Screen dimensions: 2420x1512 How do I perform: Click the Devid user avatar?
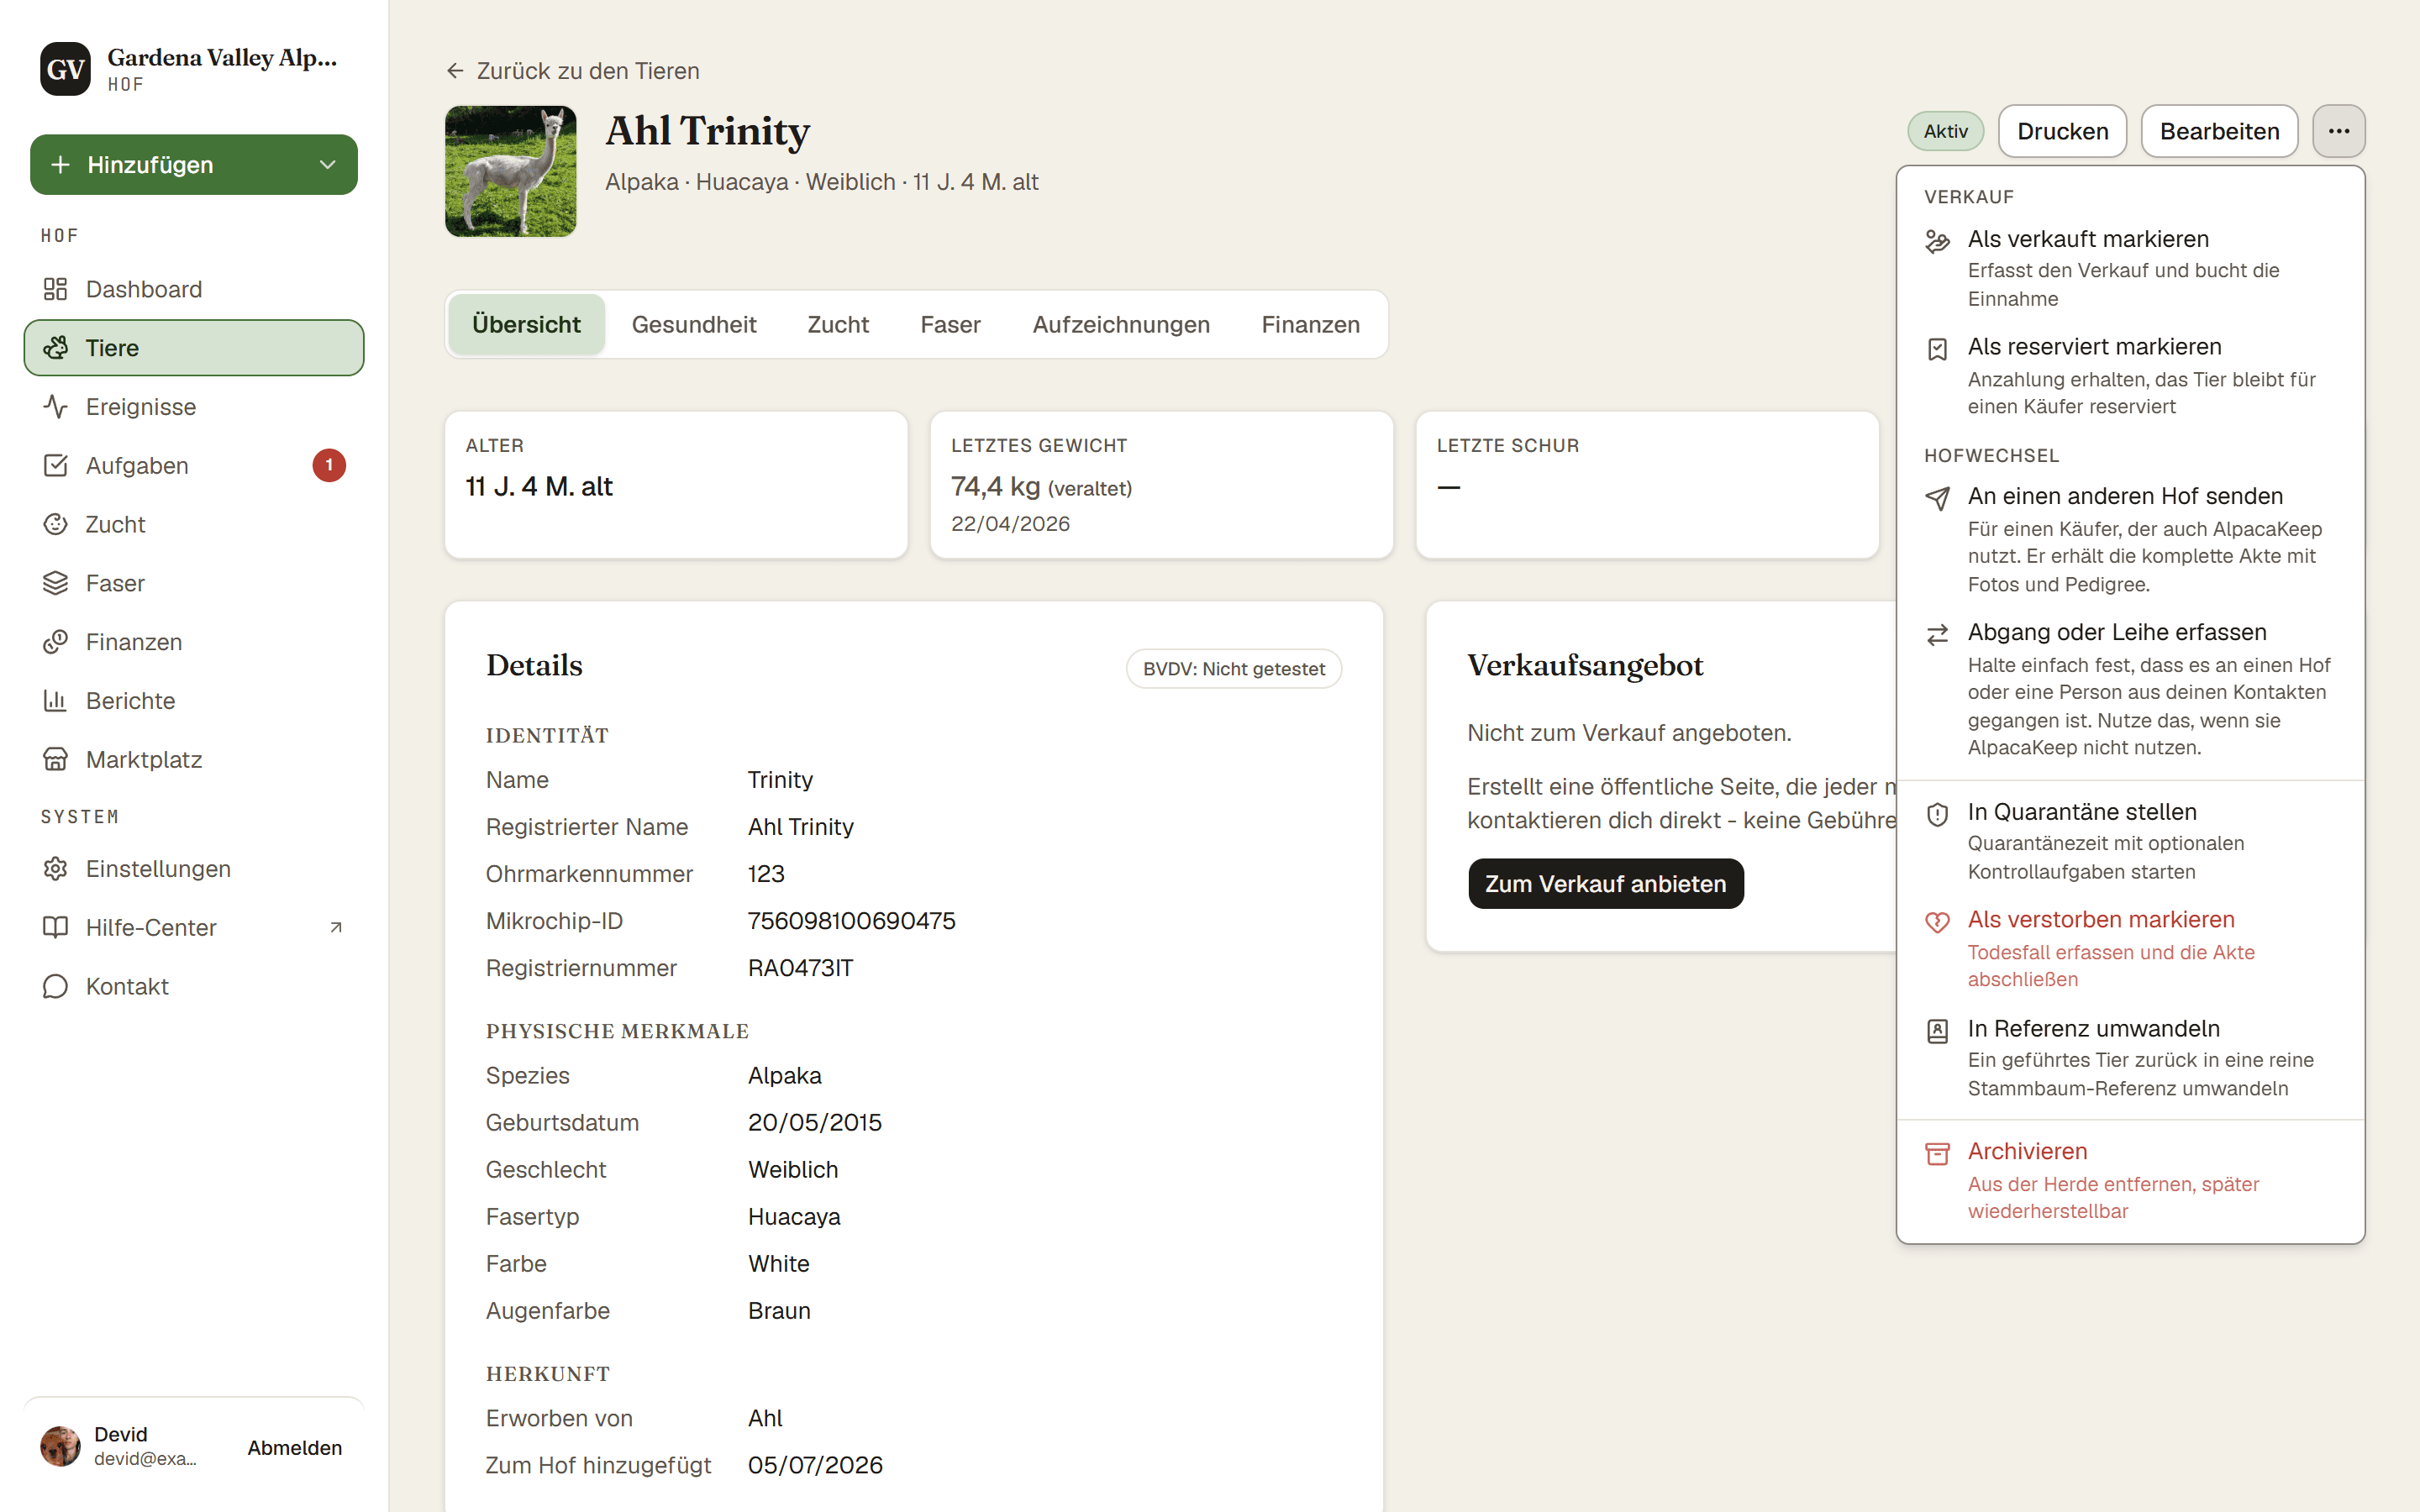(60, 1446)
